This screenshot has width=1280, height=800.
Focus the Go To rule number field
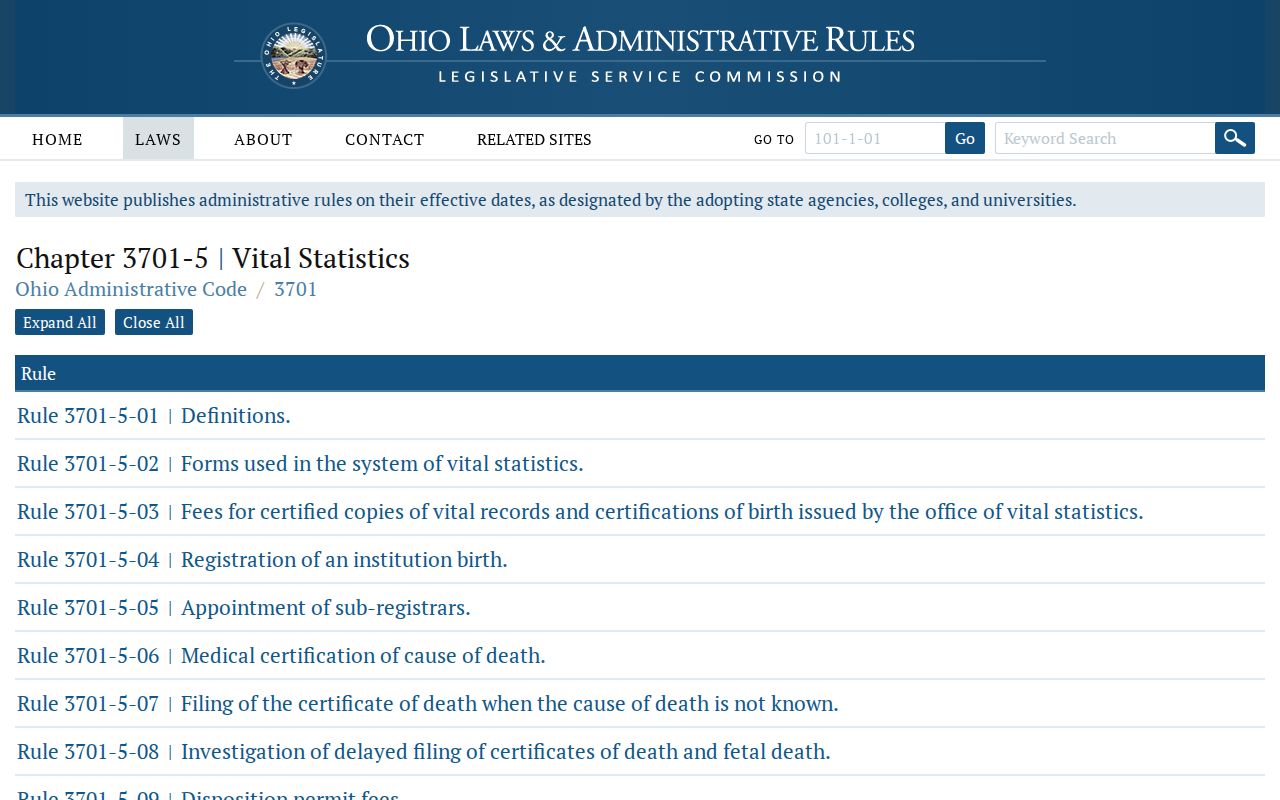875,138
